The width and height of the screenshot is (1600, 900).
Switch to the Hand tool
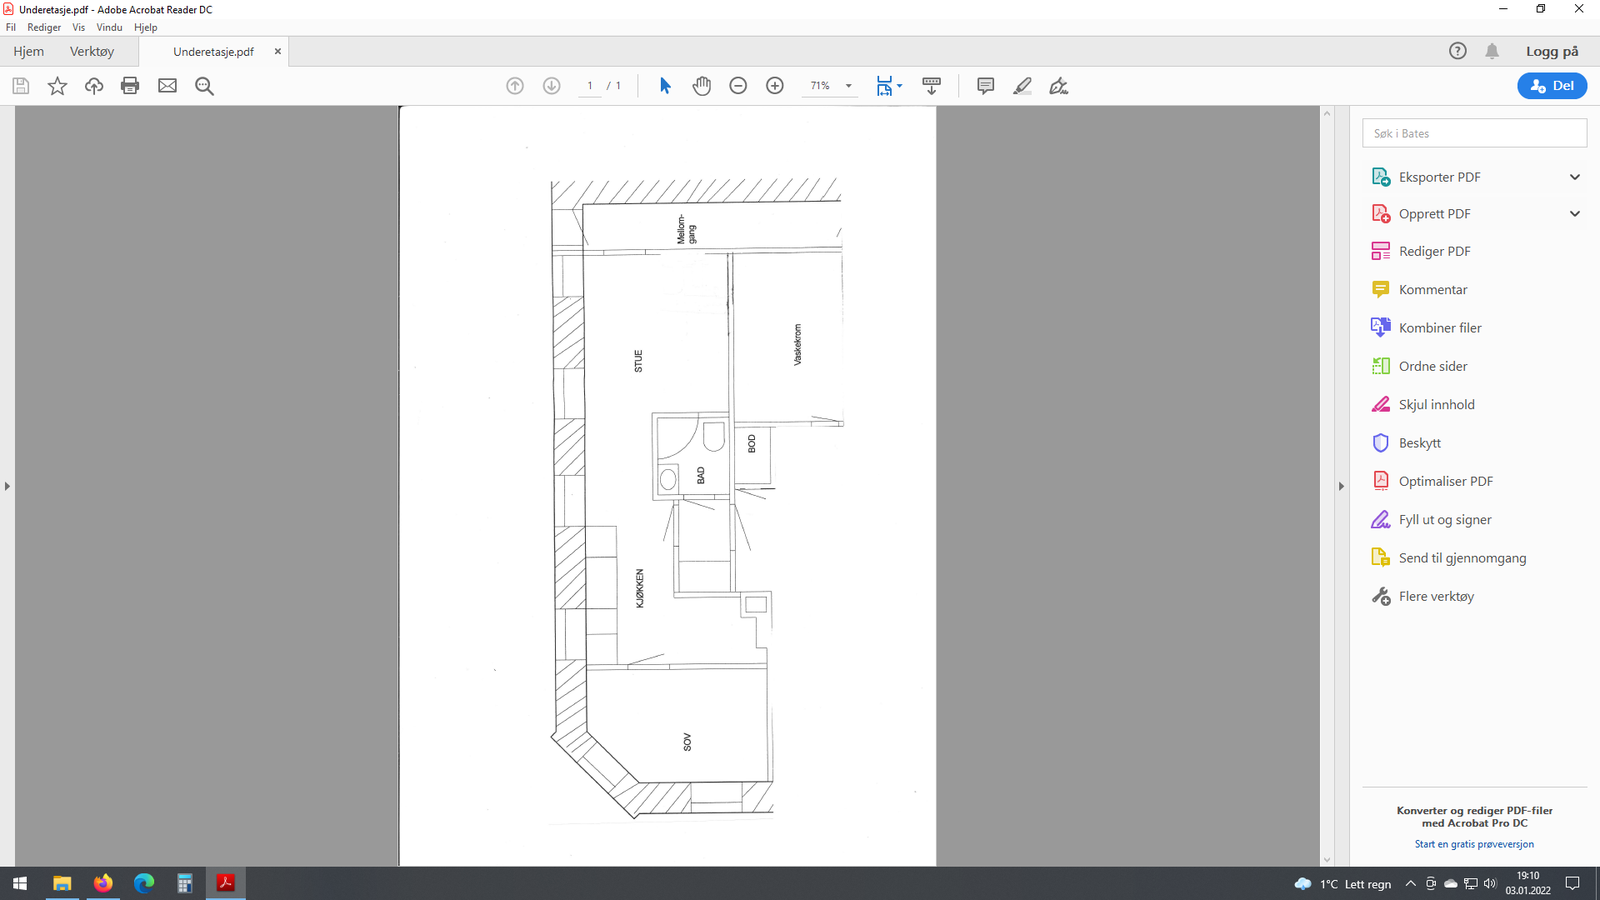tap(701, 86)
